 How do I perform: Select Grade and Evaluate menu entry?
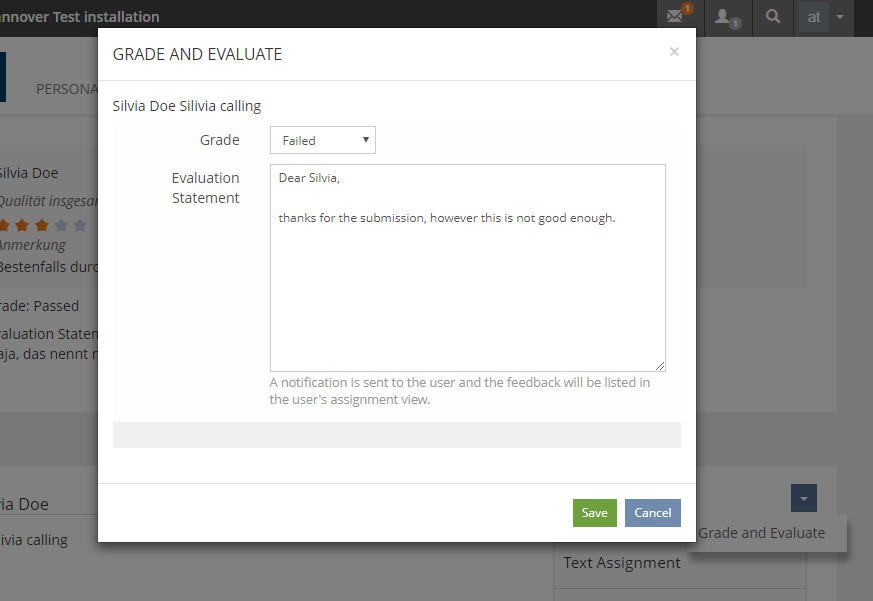[761, 533]
